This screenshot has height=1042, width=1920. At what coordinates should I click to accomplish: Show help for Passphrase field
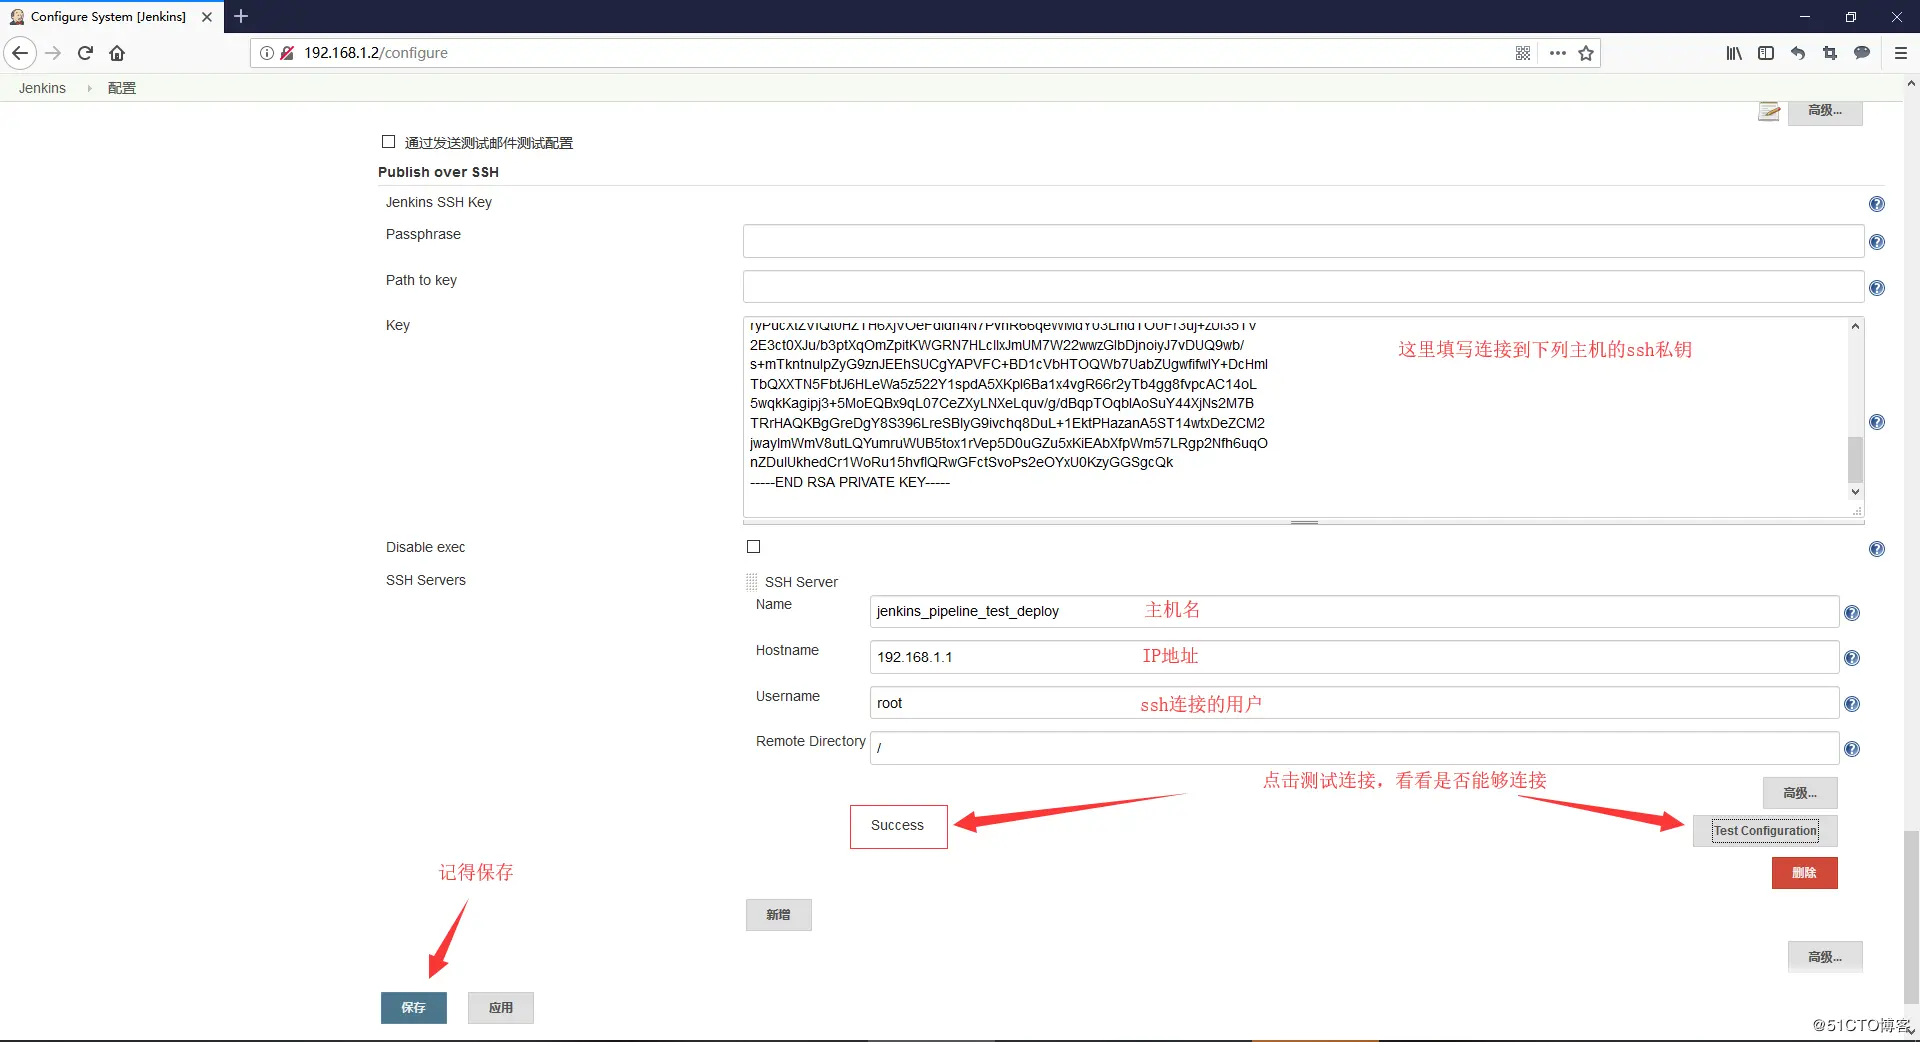[1877, 242]
